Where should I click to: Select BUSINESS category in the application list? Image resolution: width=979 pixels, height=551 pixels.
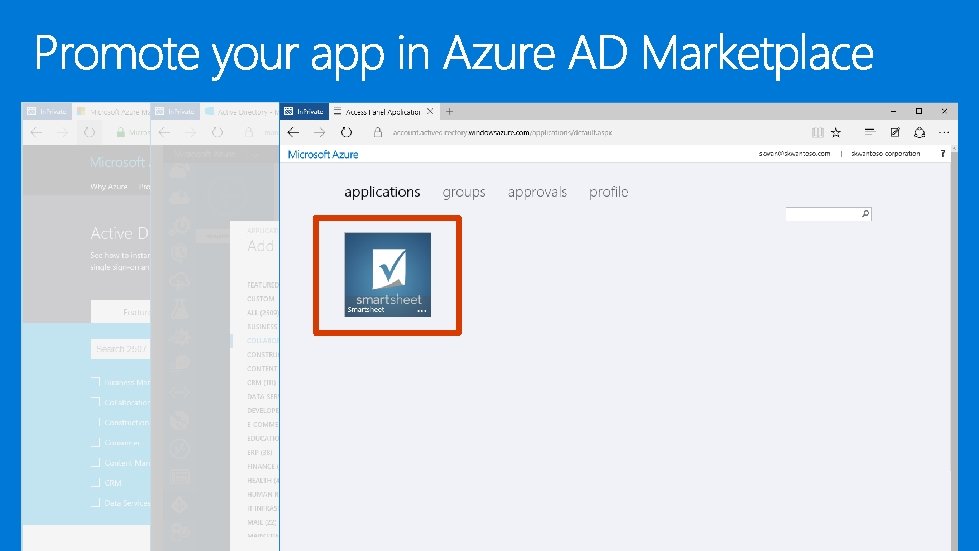click(x=262, y=326)
